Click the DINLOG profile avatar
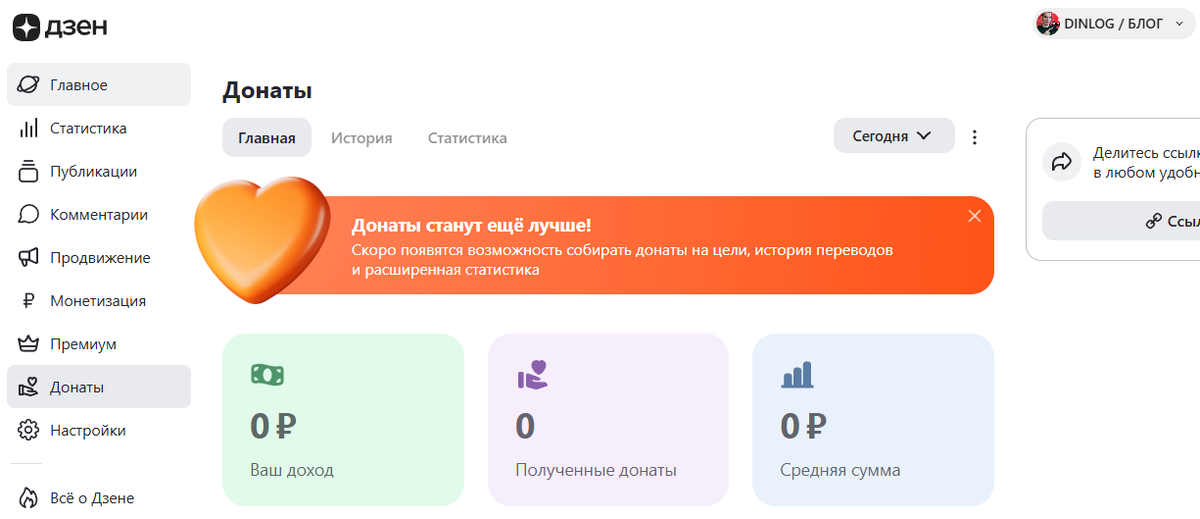This screenshot has height=519, width=1200. [1048, 23]
